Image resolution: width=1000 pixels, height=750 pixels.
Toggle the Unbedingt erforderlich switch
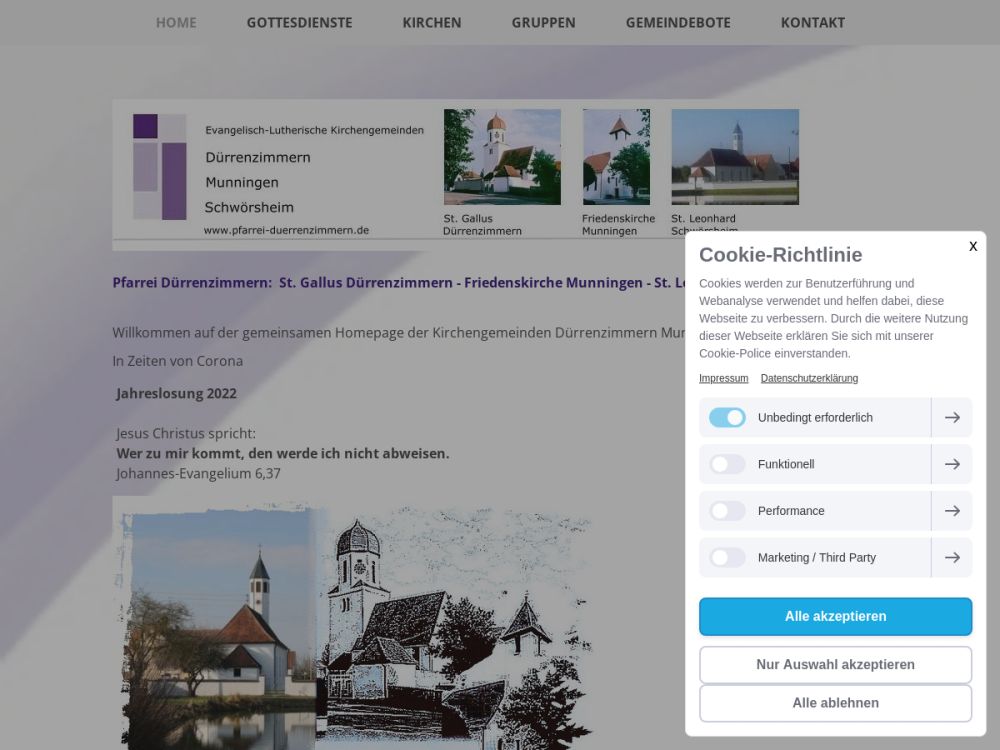click(727, 417)
